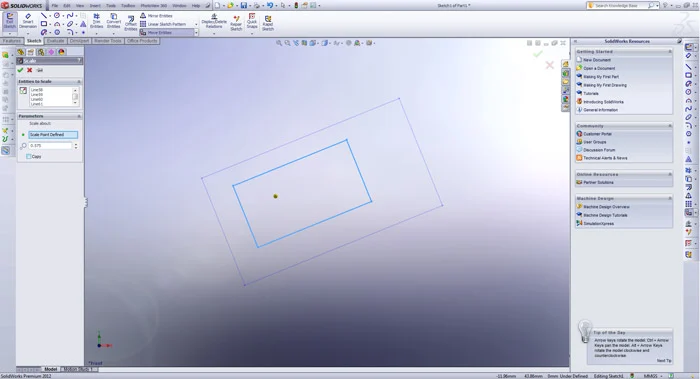This screenshot has width=700, height=379.
Task: Click Zoom to Fit in the view toolbar
Action: 279,43
